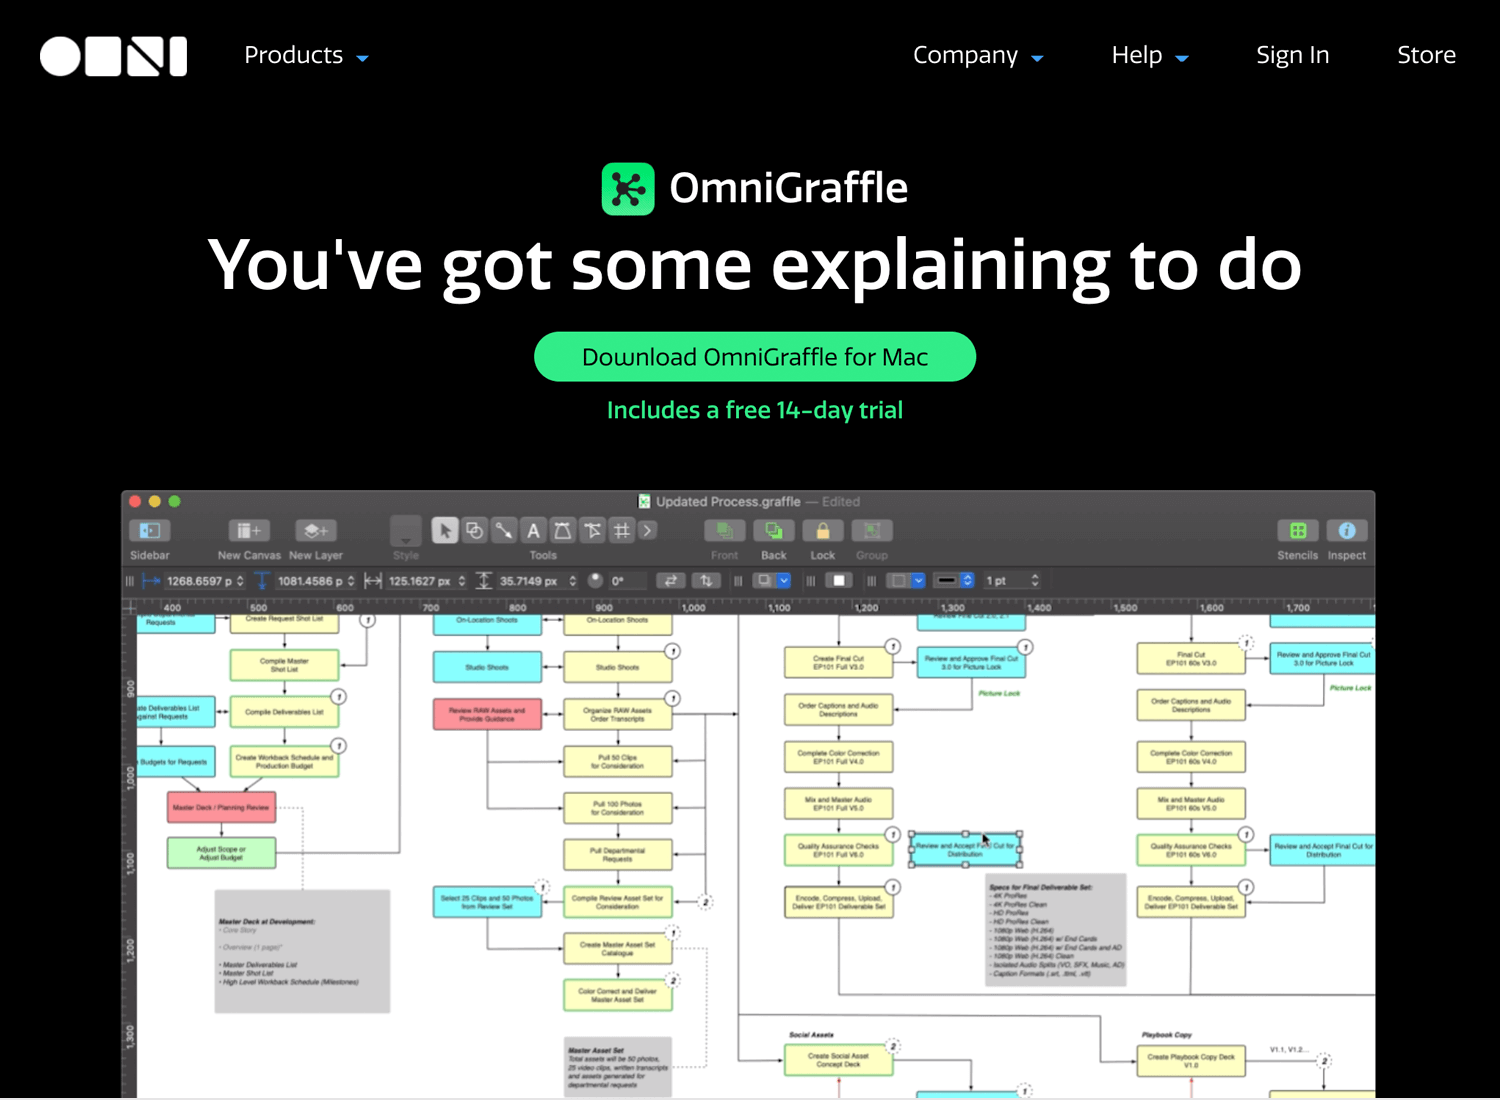This screenshot has height=1100, width=1500.
Task: Click the green OmniGraffle app icon
Action: (628, 189)
